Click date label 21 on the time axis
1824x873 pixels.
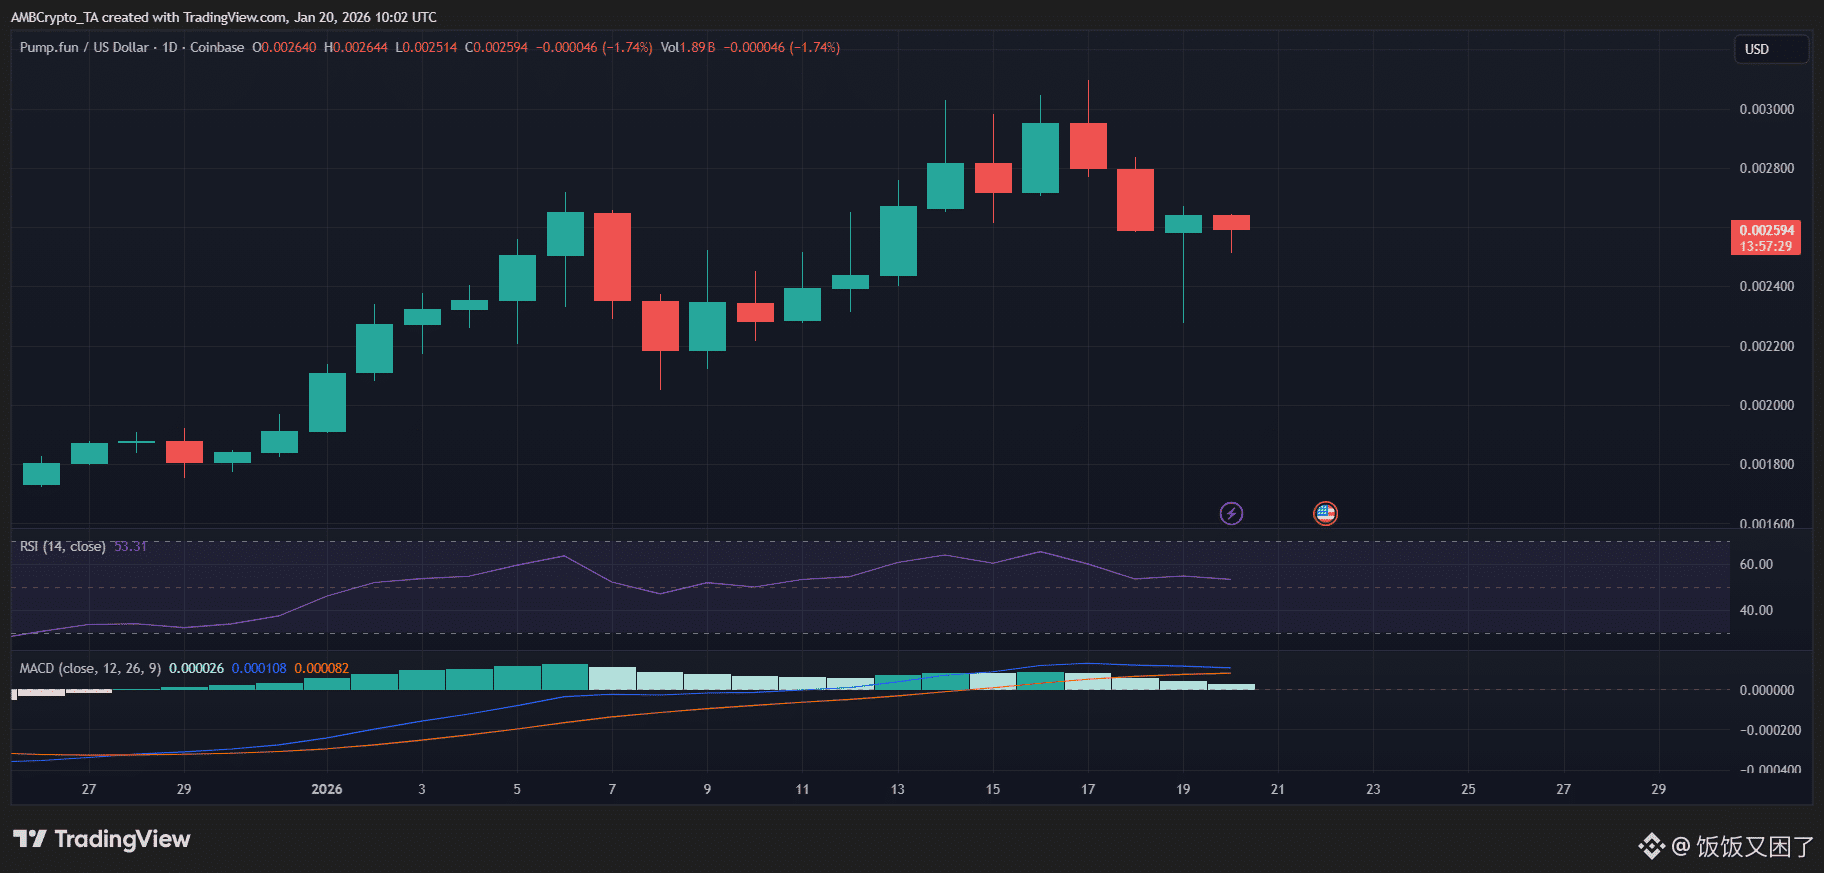tap(1278, 789)
